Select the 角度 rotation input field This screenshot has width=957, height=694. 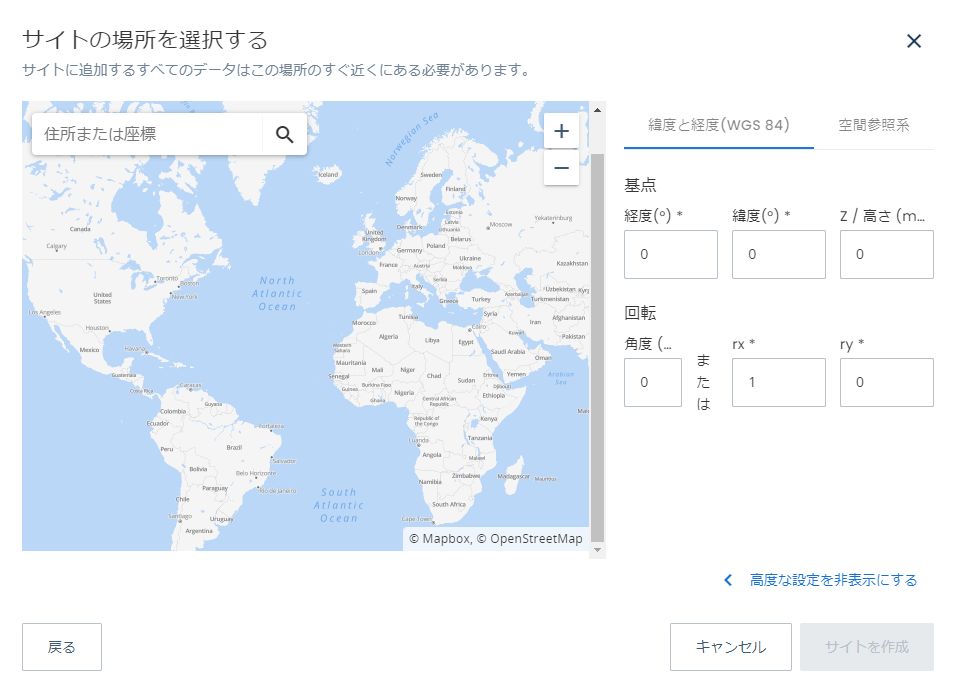click(652, 382)
